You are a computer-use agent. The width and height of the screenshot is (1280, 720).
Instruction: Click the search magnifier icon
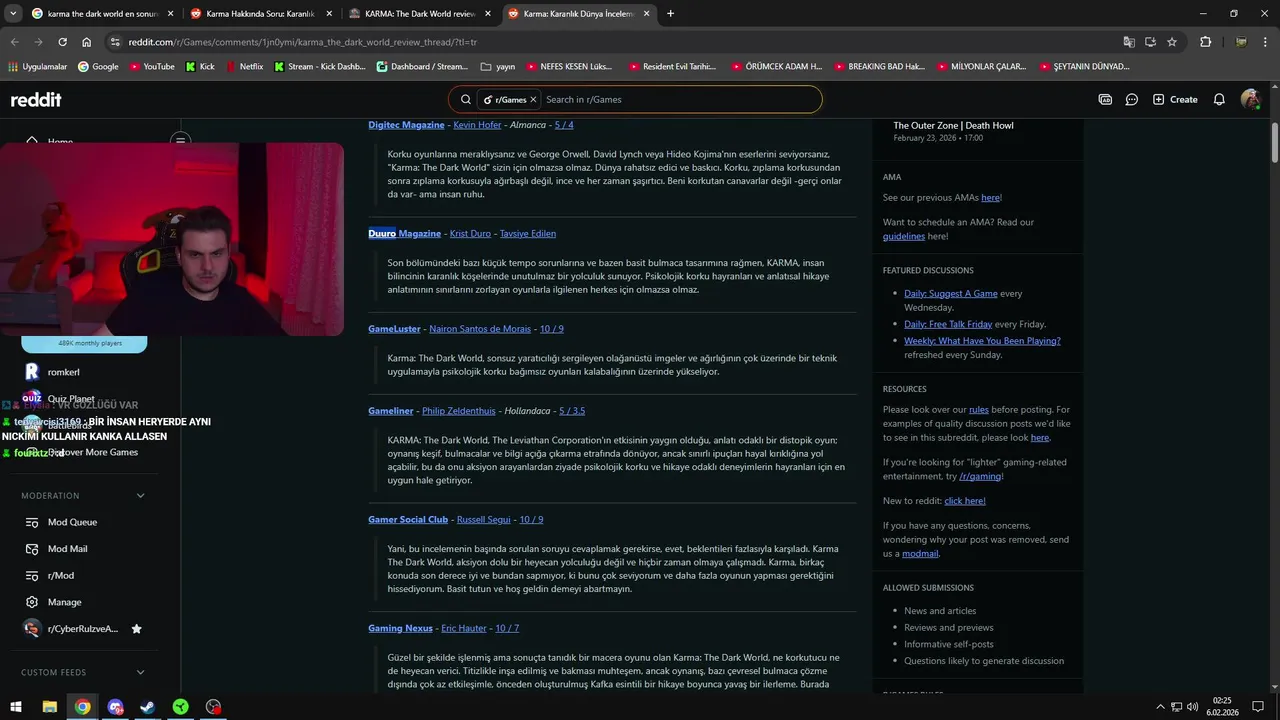466,99
